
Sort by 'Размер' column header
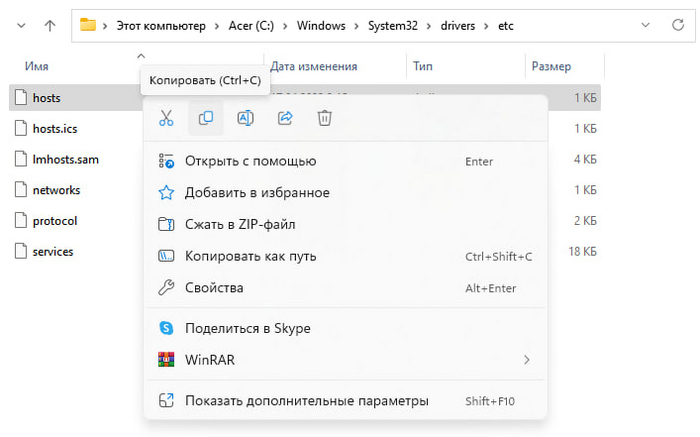[x=551, y=66]
